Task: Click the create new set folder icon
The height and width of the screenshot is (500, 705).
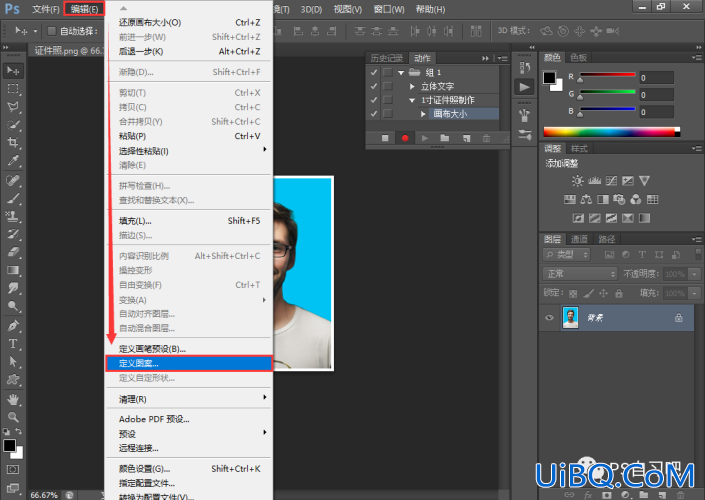Action: (445, 138)
